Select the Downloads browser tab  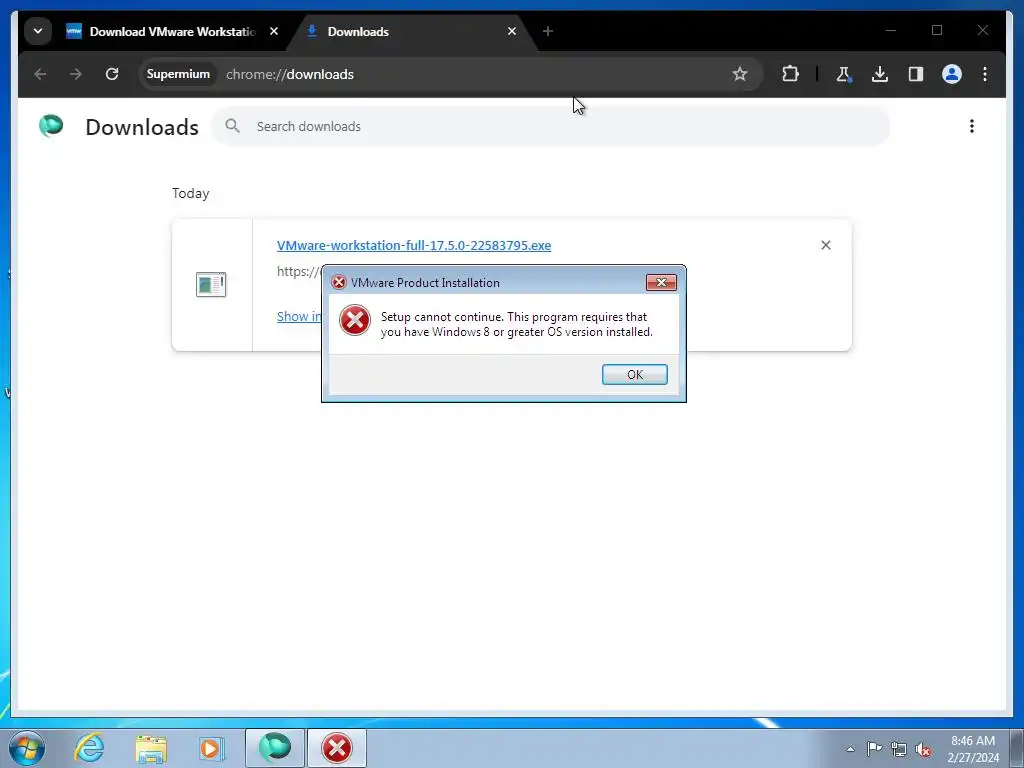411,31
